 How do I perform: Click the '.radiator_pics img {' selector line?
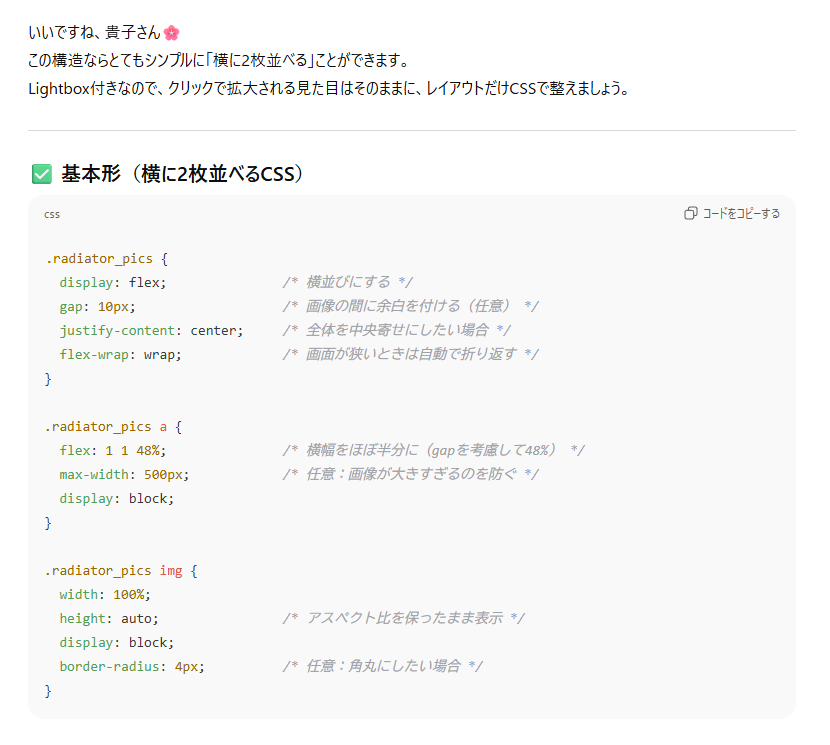[121, 570]
